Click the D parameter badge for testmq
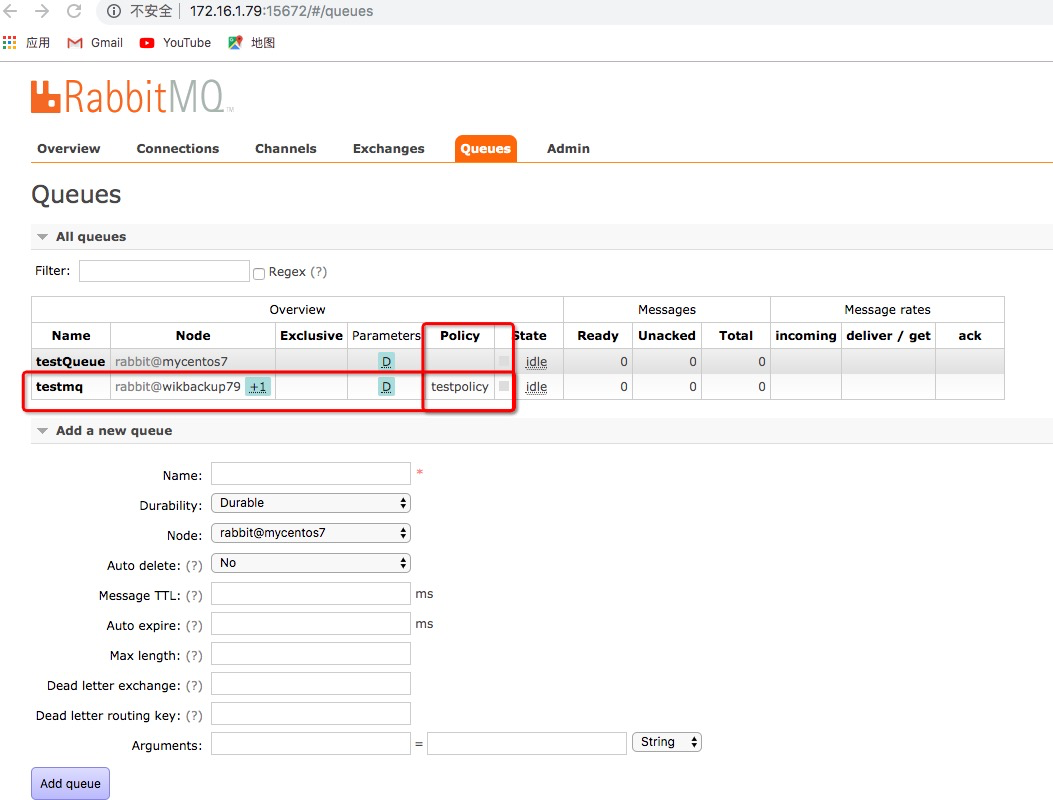This screenshot has height=807, width=1053. point(386,387)
